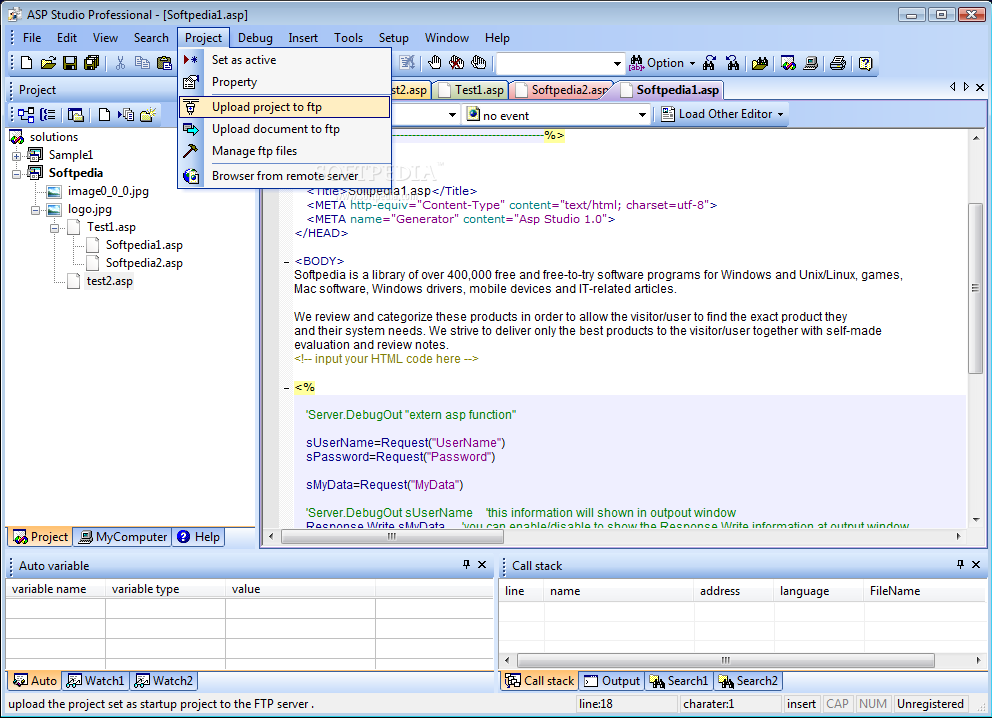Click the add existing files icon in Project toolbar
The height and width of the screenshot is (718, 992).
point(126,115)
